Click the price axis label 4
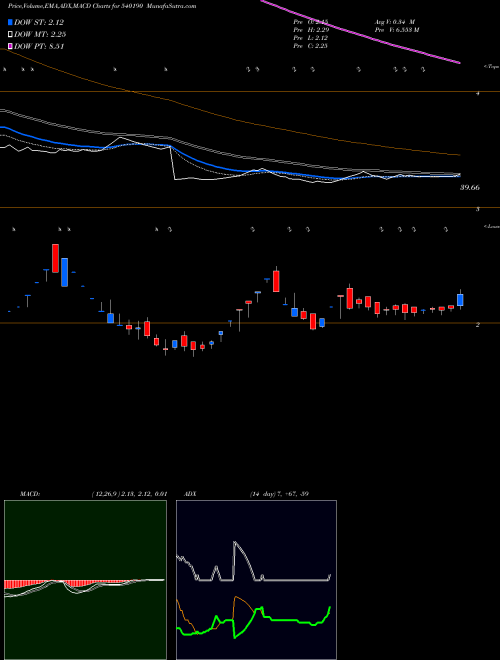The height and width of the screenshot is (660, 500). click(x=478, y=93)
